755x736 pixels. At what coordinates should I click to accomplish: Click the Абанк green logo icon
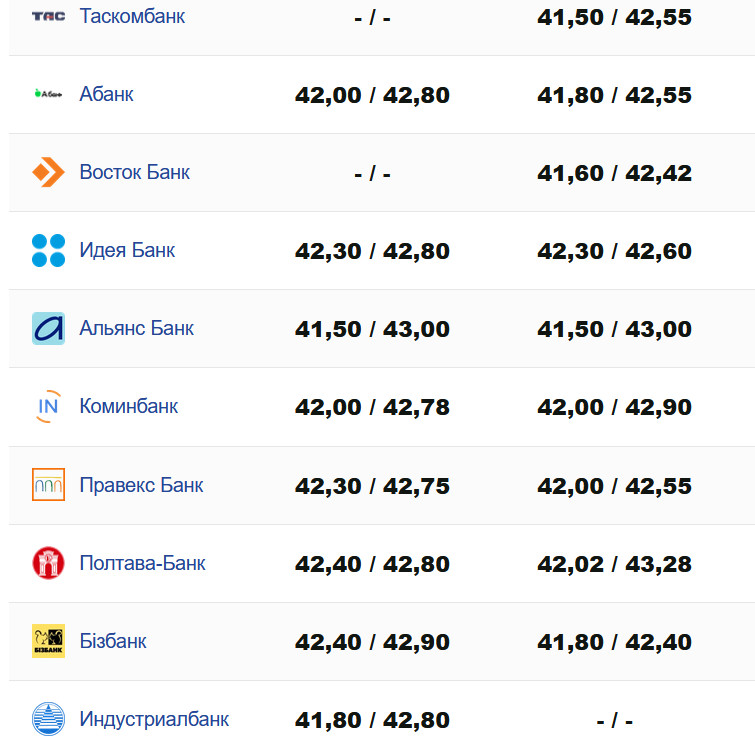pyautogui.click(x=48, y=94)
